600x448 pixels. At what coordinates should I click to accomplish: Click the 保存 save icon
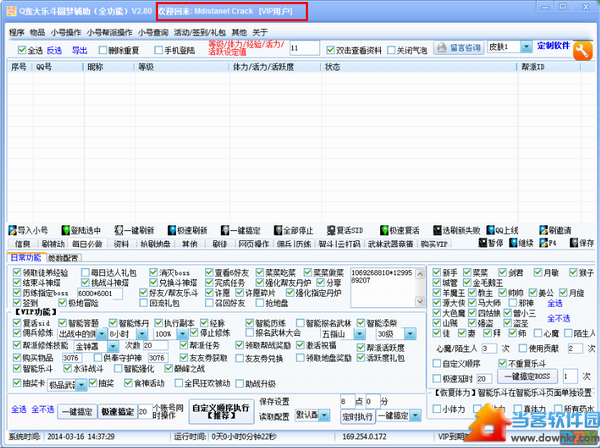click(574, 243)
